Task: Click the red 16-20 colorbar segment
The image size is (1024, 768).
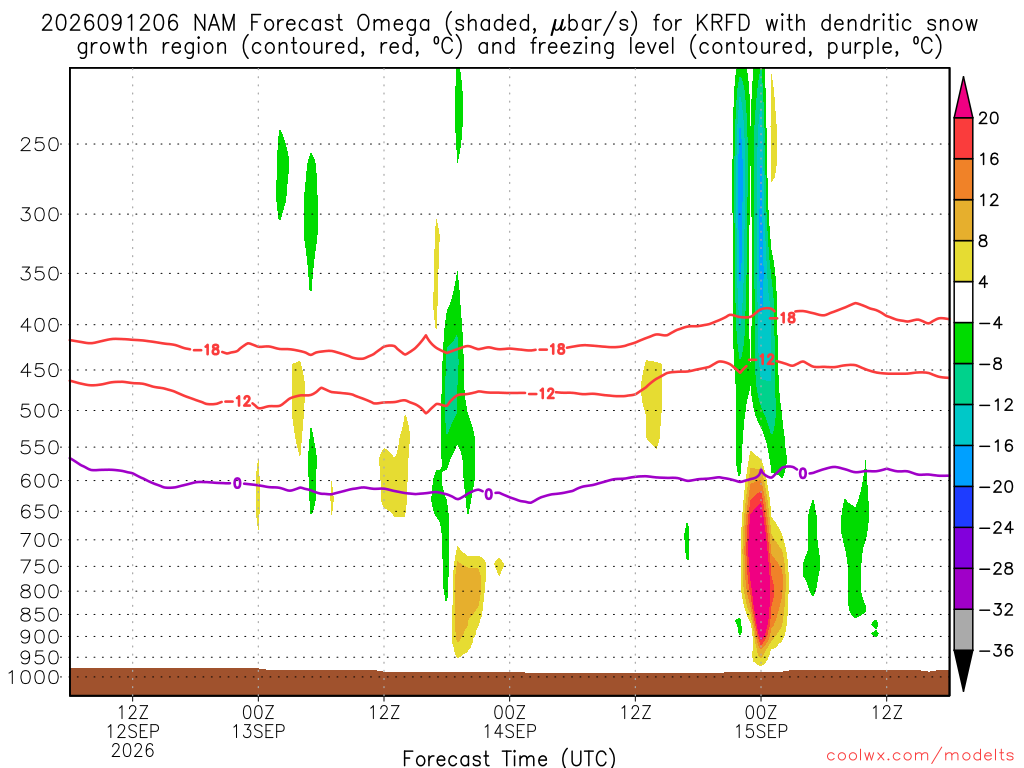Action: 963,138
